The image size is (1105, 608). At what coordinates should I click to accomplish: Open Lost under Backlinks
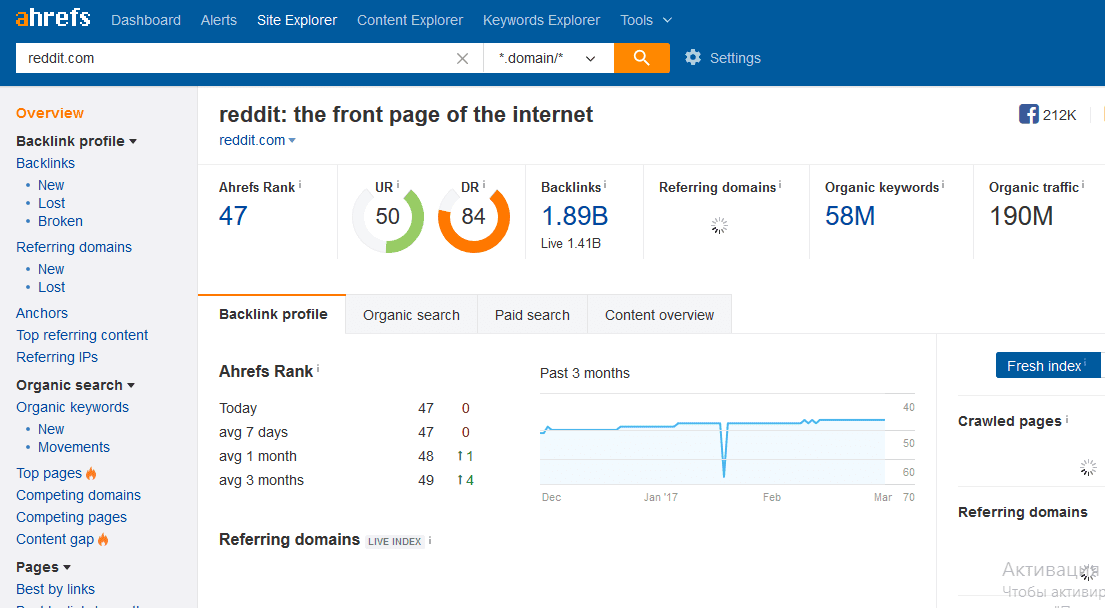click(51, 203)
